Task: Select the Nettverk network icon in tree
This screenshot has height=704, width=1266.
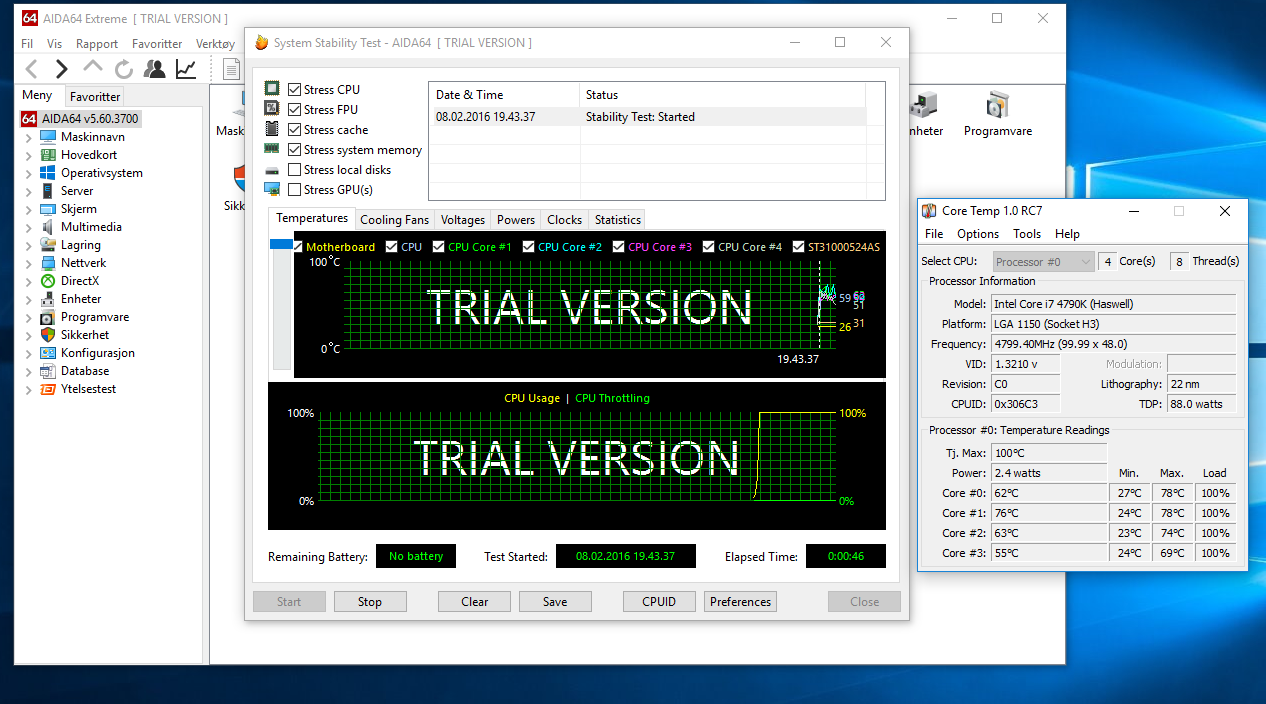Action: tap(48, 263)
